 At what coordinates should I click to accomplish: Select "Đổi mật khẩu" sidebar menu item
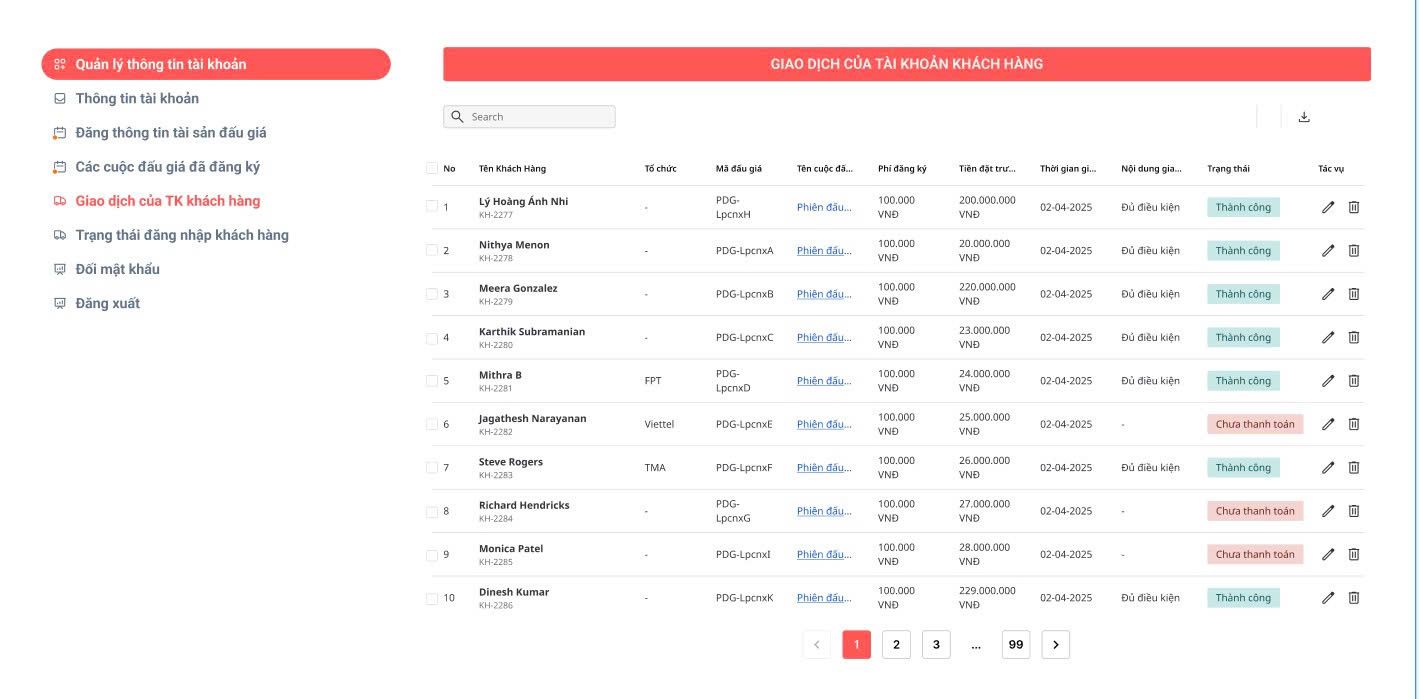(x=117, y=269)
